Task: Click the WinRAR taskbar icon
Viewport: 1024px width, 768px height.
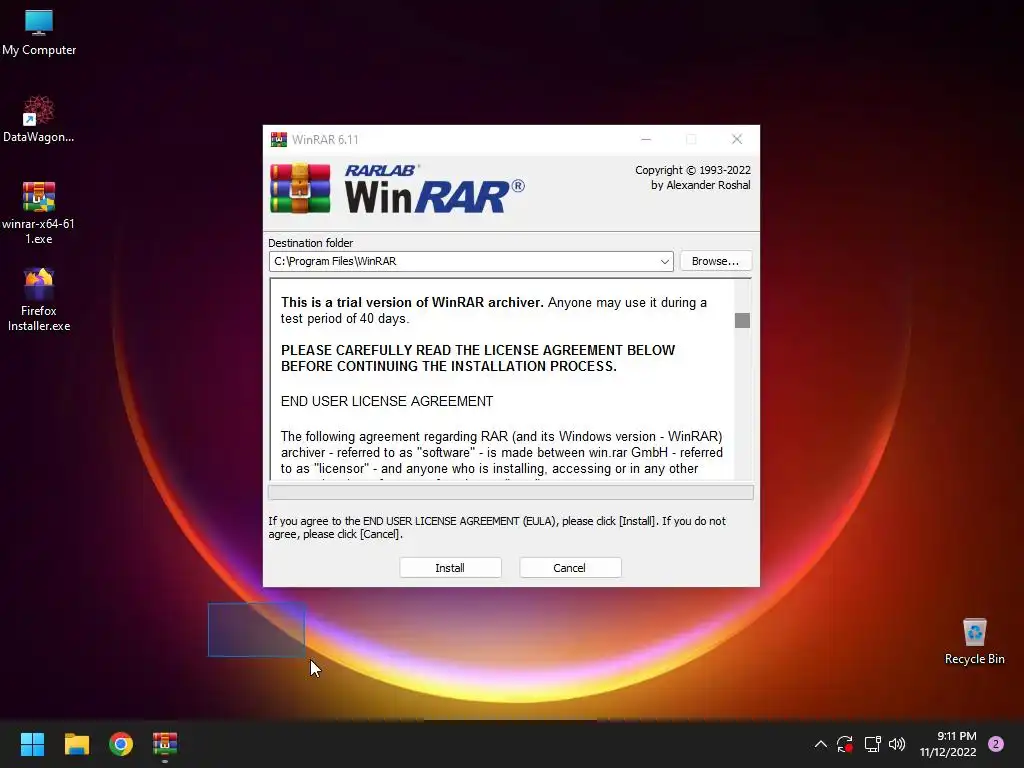Action: 165,744
